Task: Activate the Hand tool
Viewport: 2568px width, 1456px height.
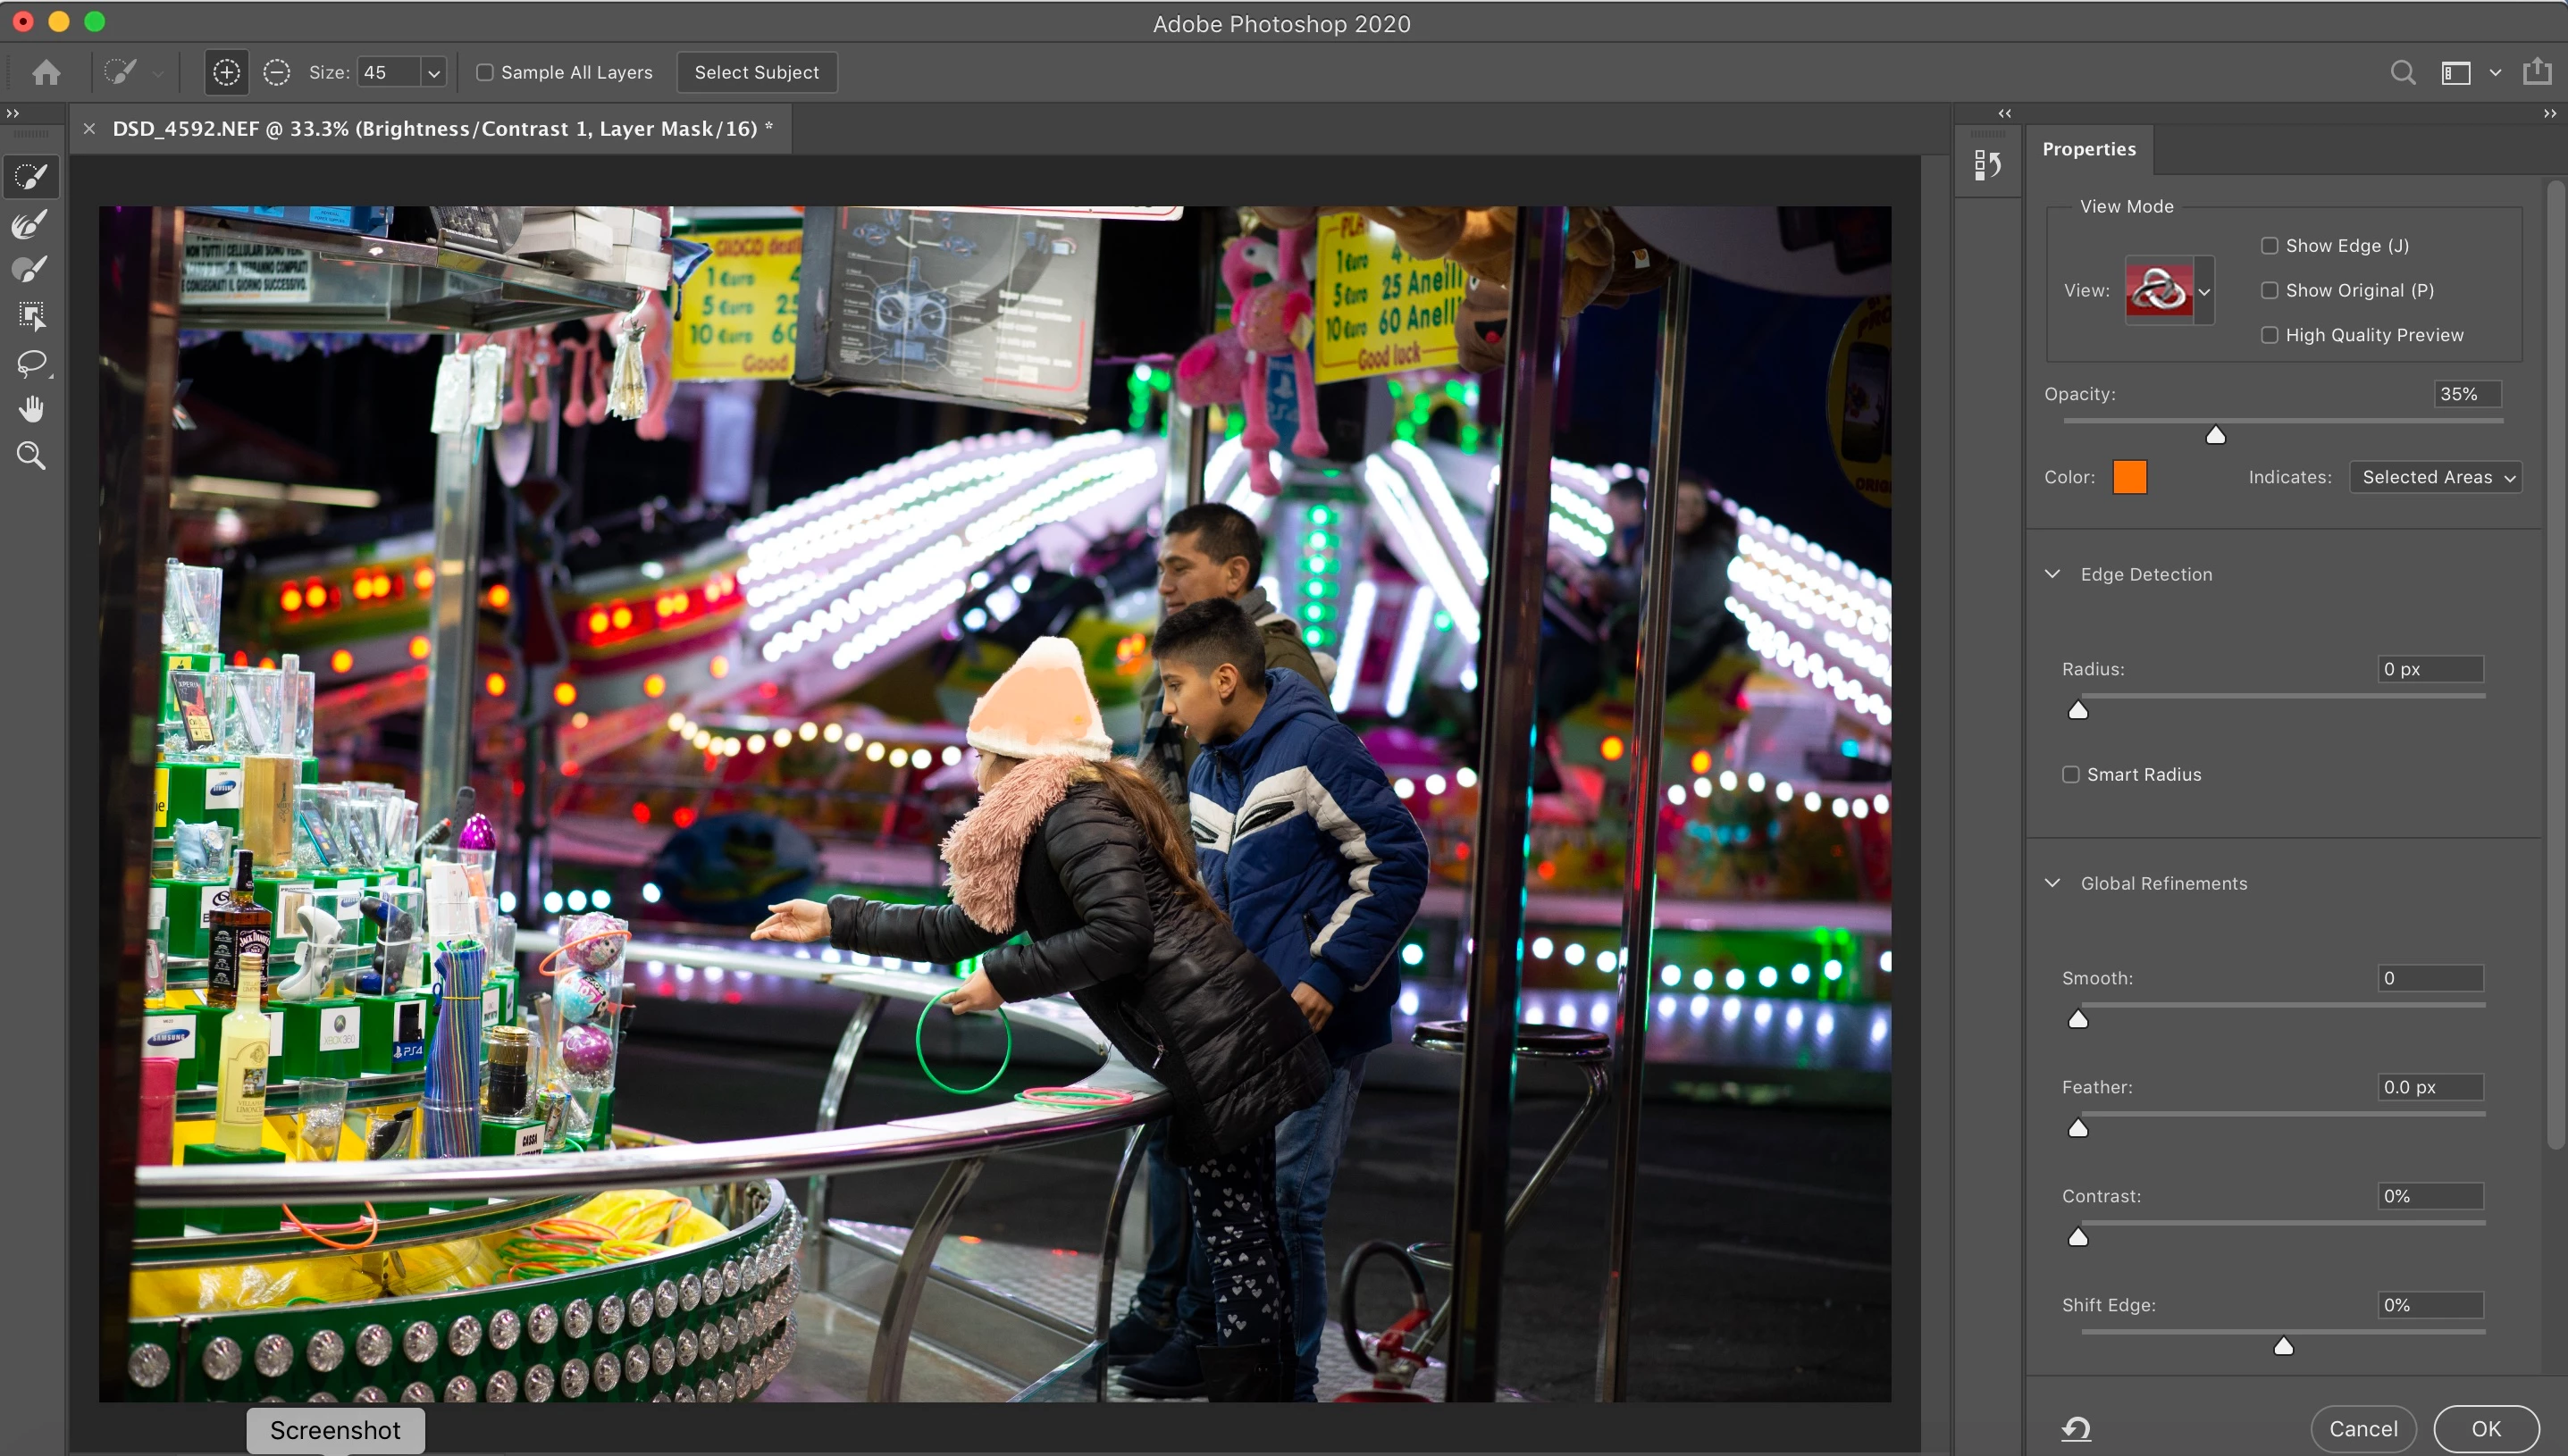Action: (31, 409)
